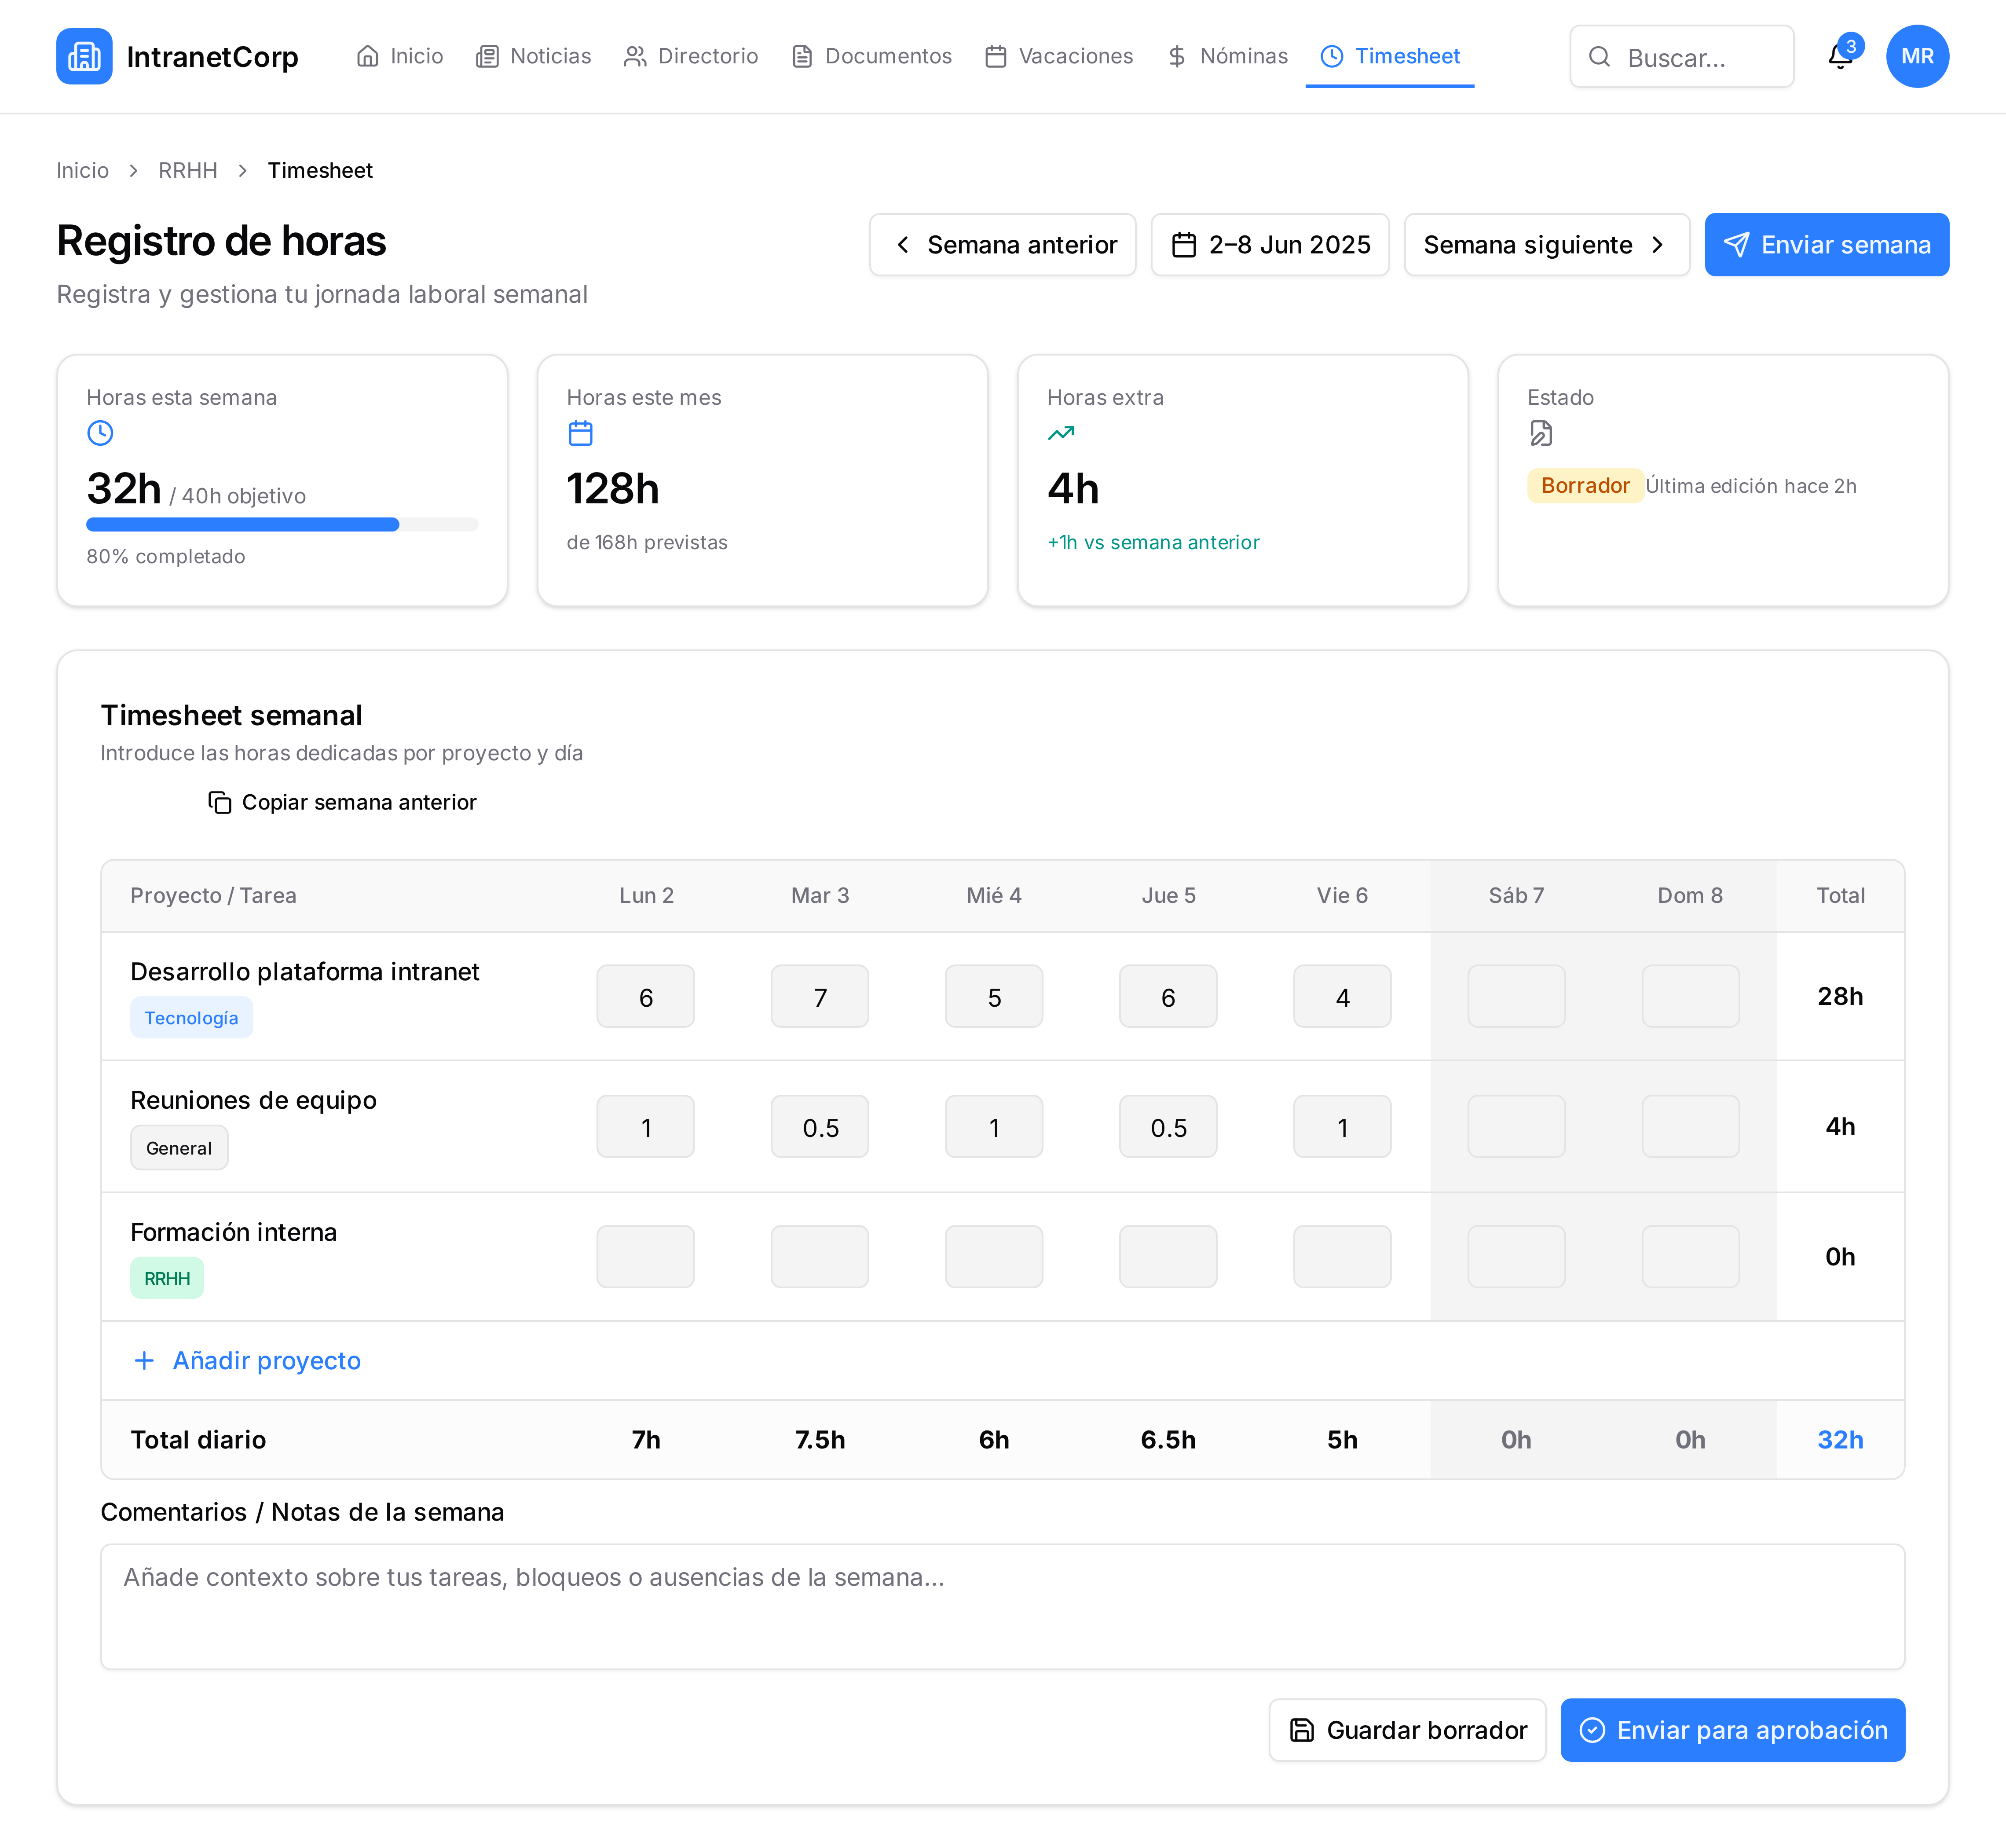The width and height of the screenshot is (2006, 1848).
Task: Click the Tecnología tag
Action: [191, 1018]
